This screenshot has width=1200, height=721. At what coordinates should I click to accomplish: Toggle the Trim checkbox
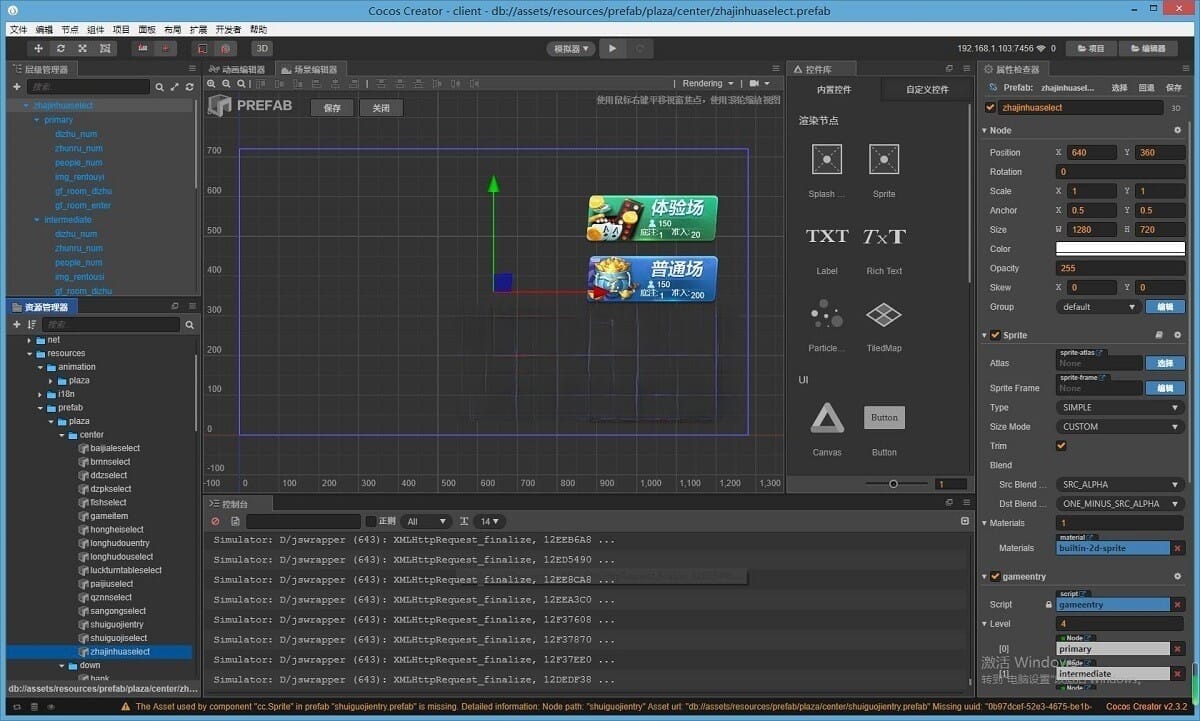click(1061, 446)
